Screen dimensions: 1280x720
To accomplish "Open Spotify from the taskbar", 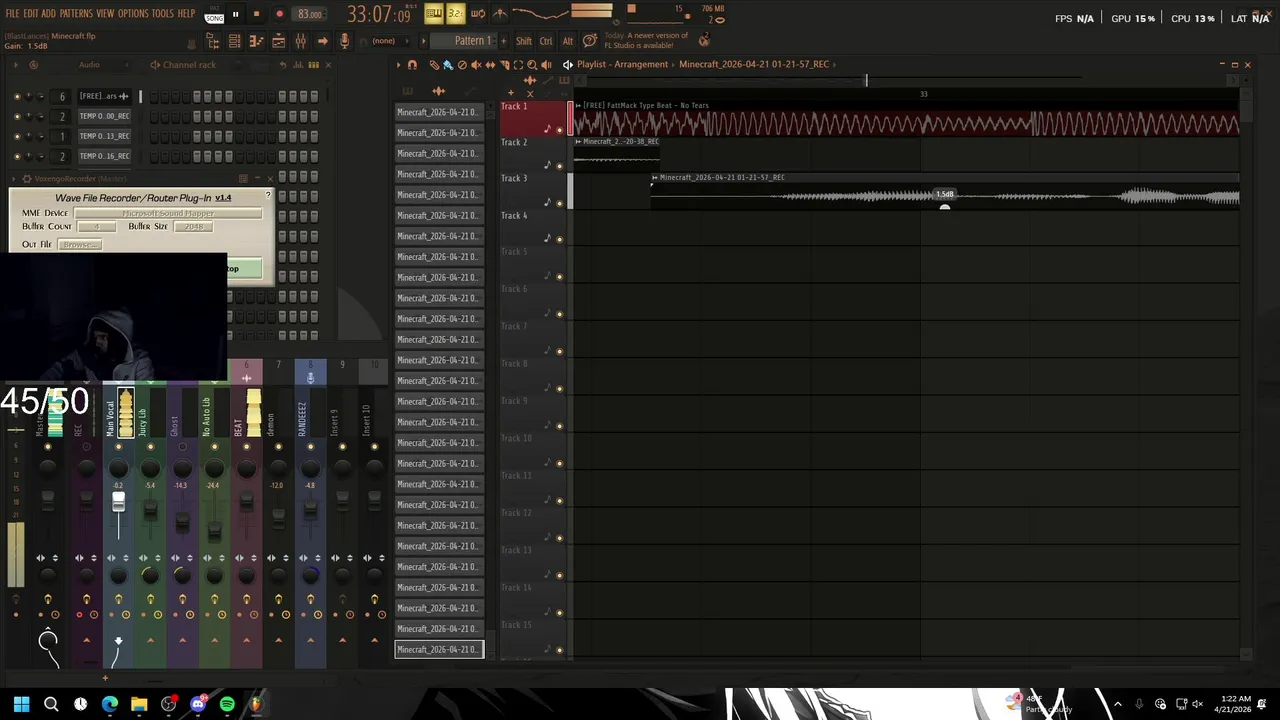I will (227, 704).
